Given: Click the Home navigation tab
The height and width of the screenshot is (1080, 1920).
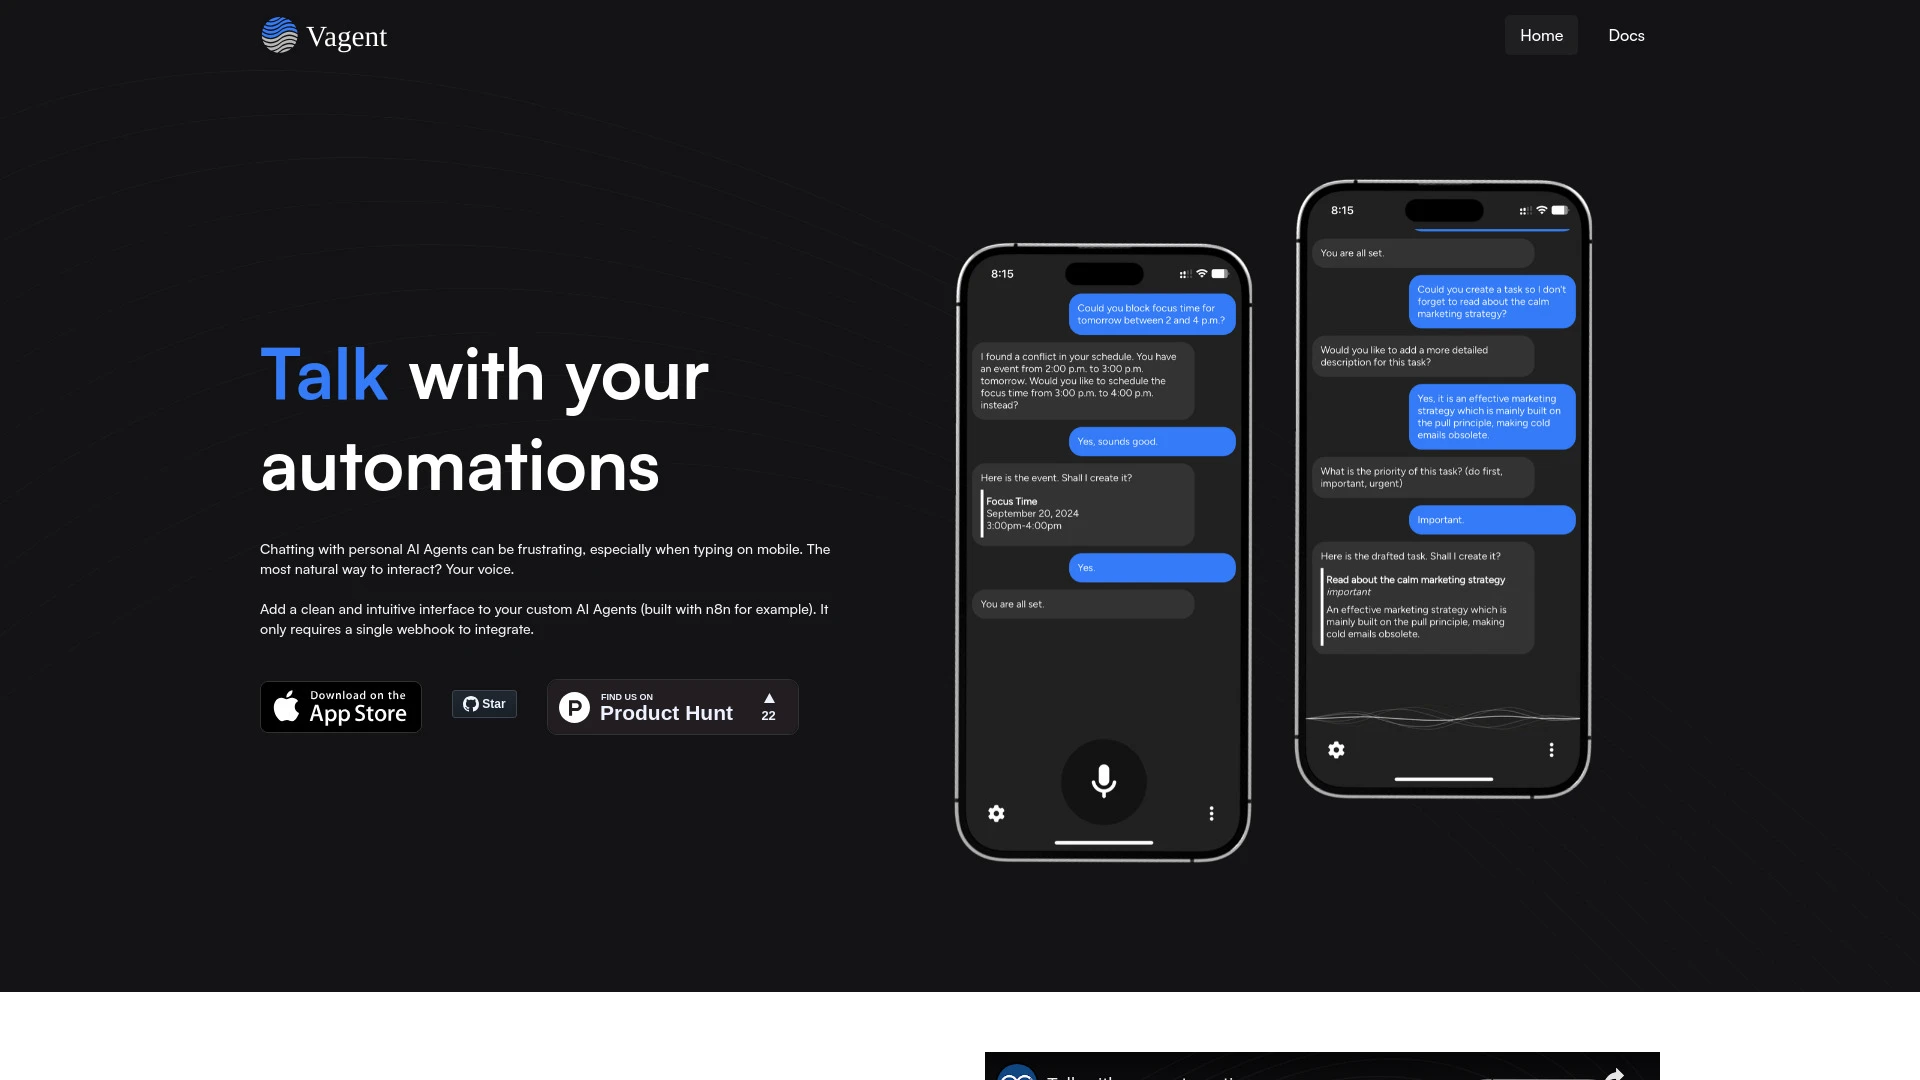Looking at the screenshot, I should click(x=1542, y=36).
